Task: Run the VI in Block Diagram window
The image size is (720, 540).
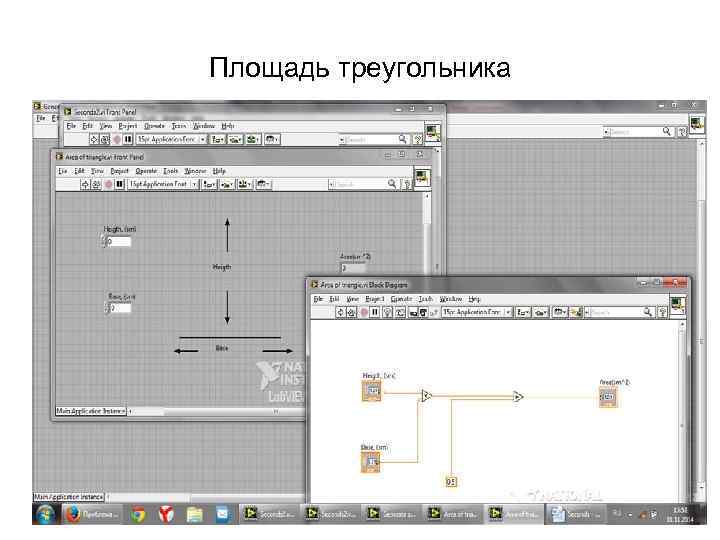Action: point(340,312)
